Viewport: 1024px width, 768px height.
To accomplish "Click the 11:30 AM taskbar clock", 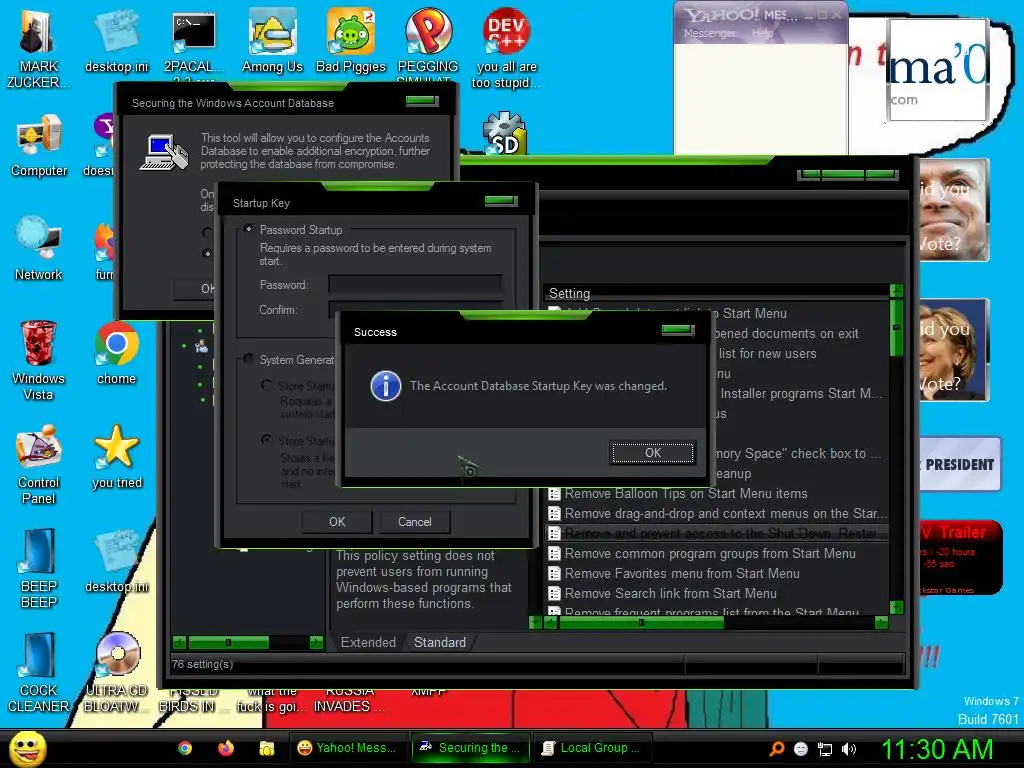I will pos(936,749).
